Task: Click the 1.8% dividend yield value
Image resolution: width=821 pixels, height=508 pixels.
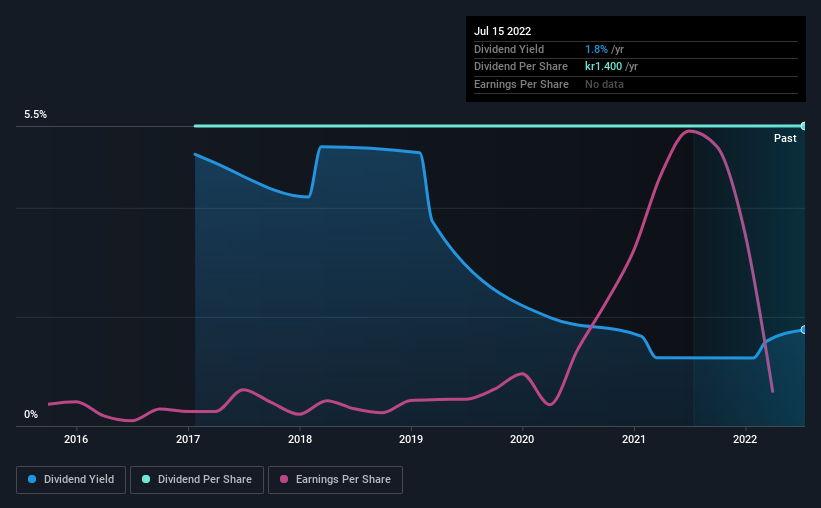Action: [596, 49]
